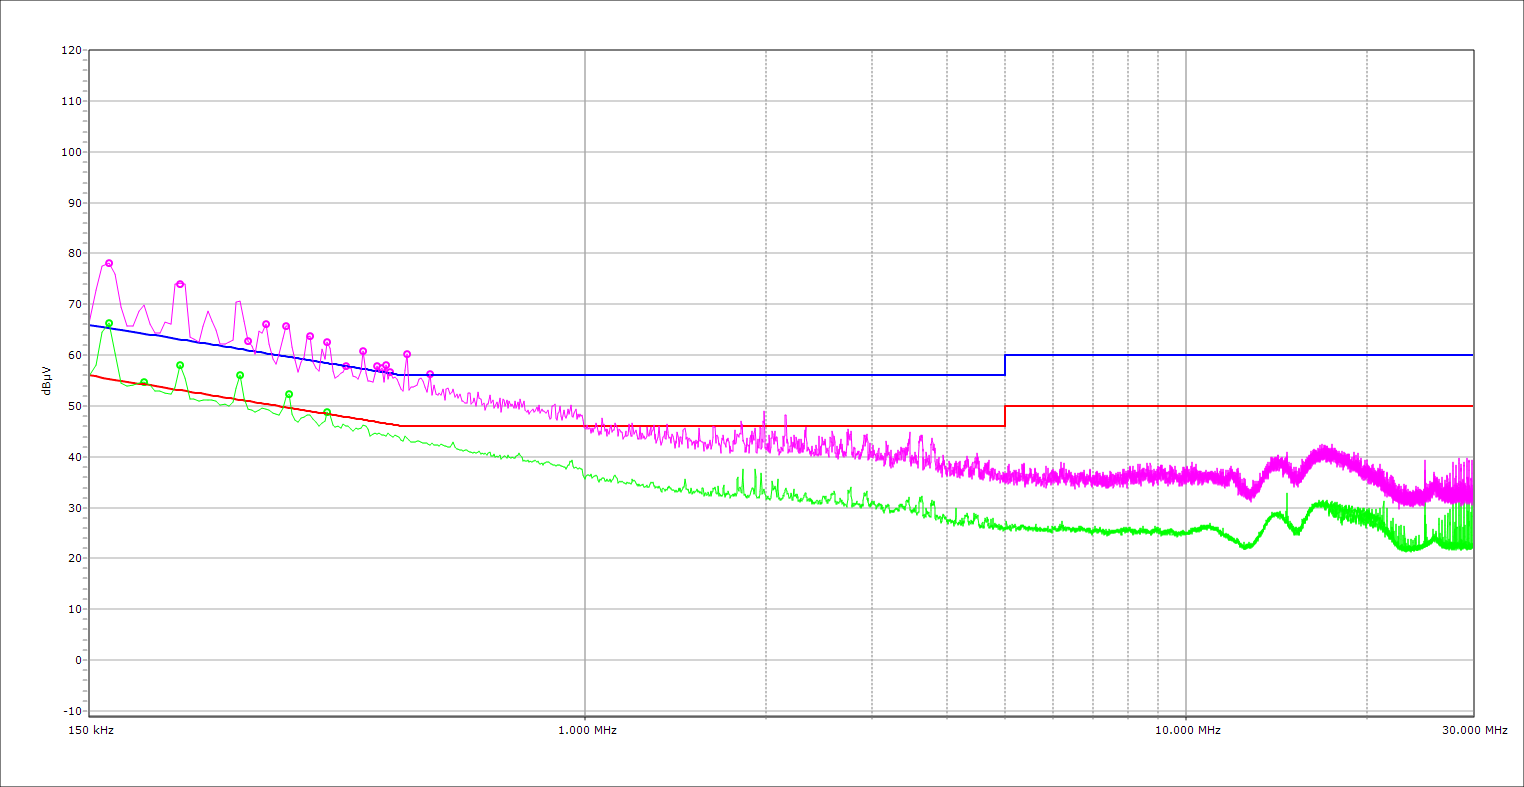Click the 0 tick label on y-axis

77,660
